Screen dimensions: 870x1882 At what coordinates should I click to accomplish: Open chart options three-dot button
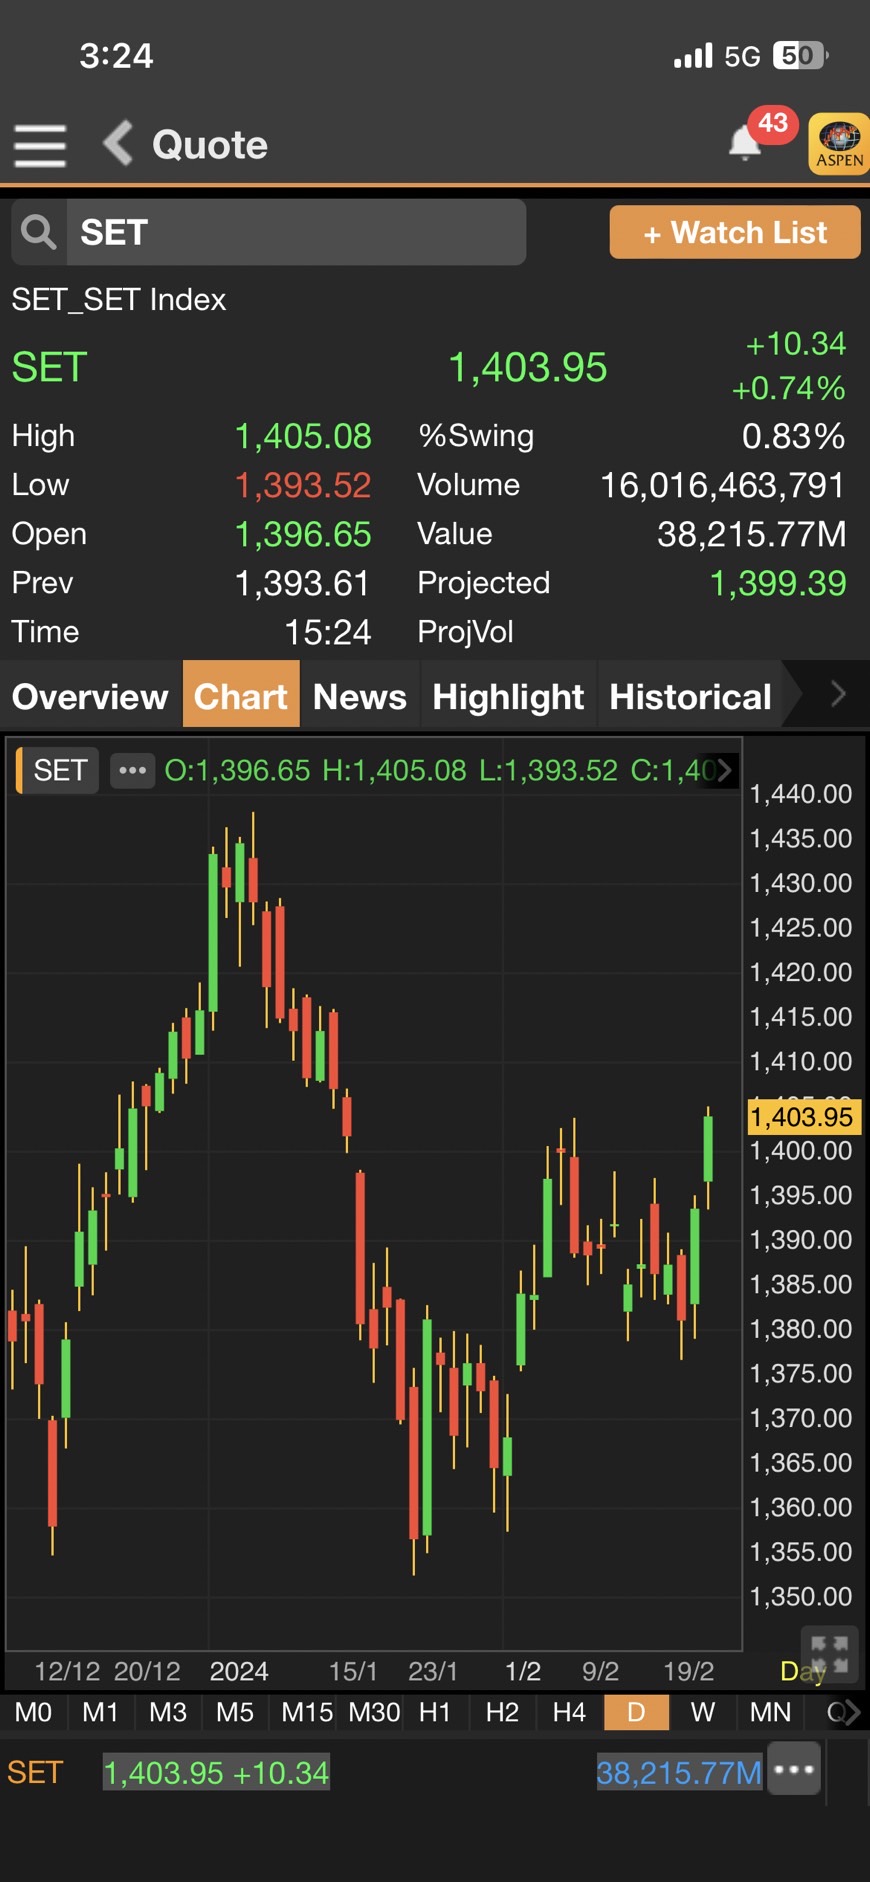coord(132,770)
